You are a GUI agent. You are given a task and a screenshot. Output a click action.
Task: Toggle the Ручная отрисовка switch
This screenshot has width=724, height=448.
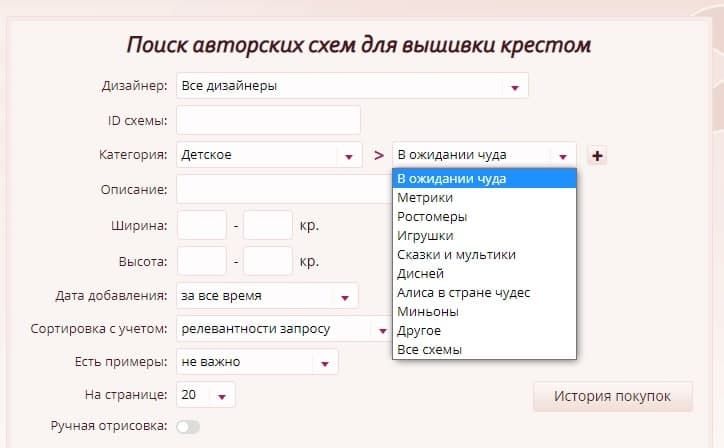coord(188,427)
